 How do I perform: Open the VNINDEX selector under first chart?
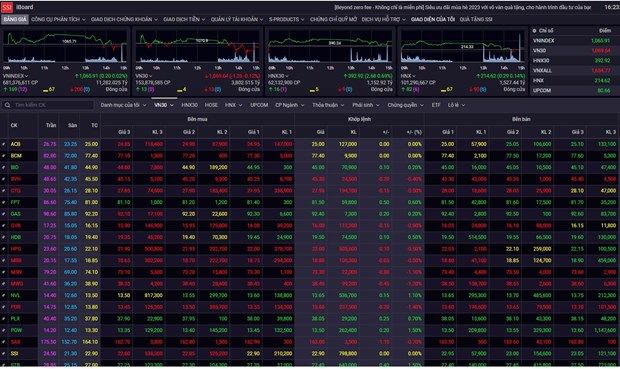(x=16, y=76)
